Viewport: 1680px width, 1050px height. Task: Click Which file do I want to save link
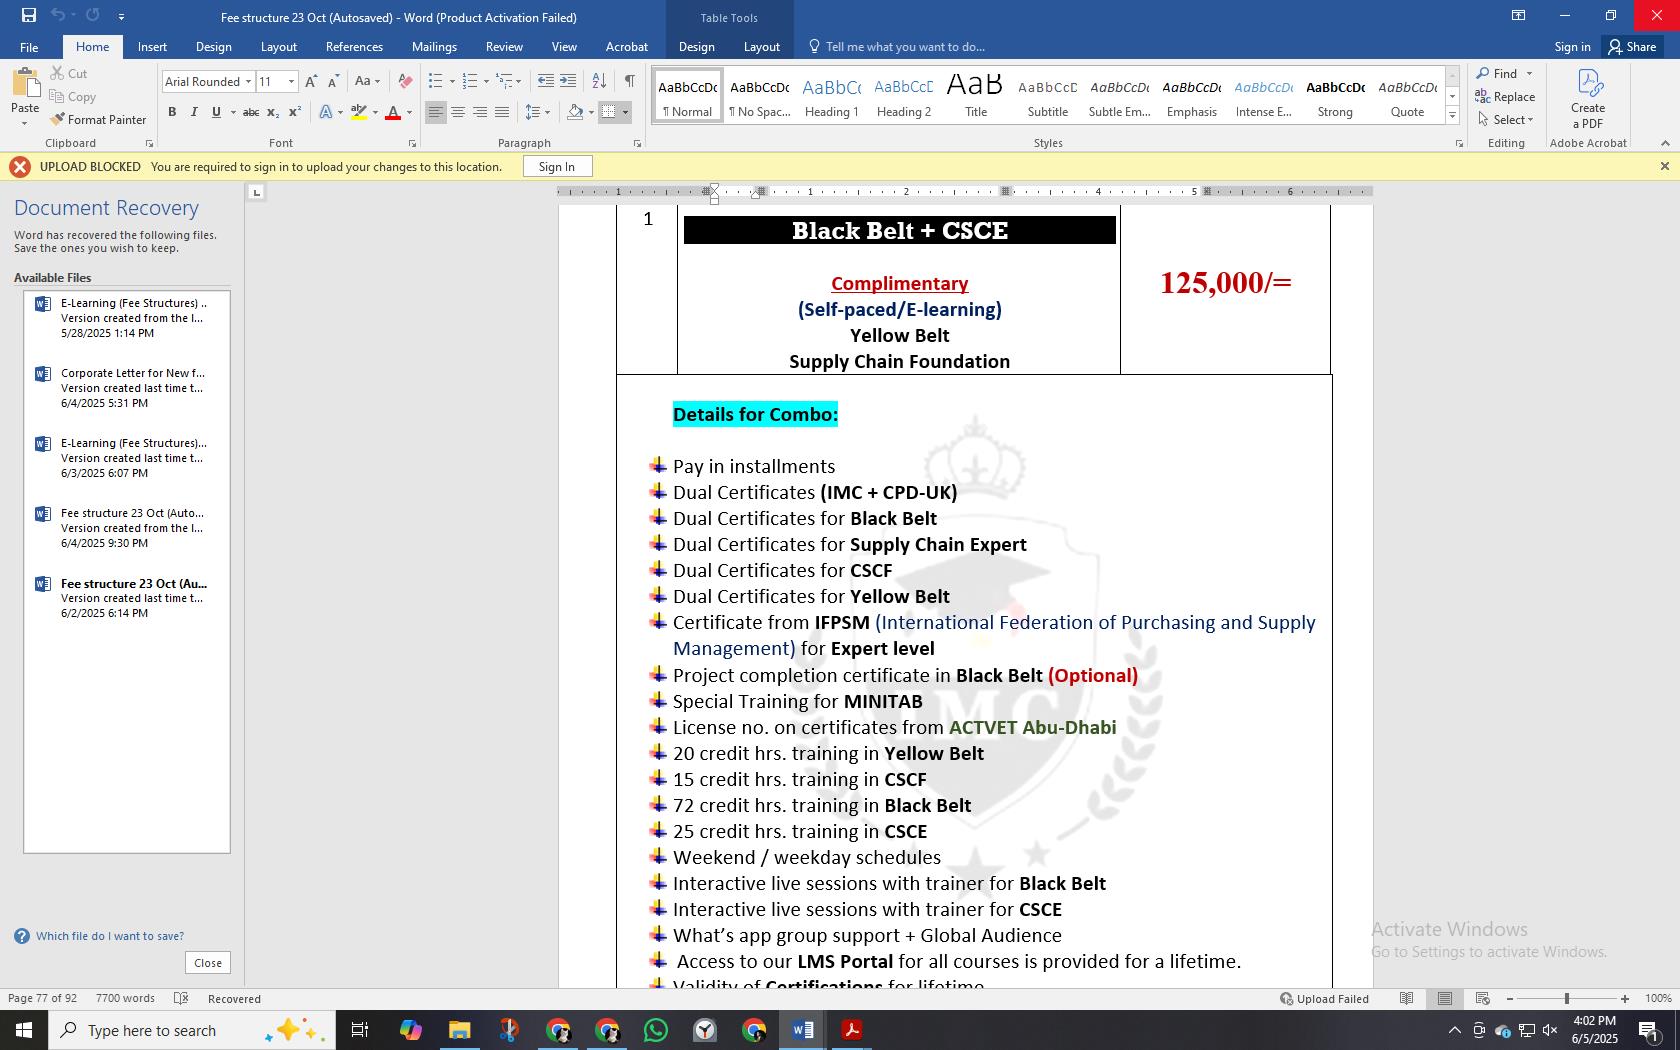(110, 936)
